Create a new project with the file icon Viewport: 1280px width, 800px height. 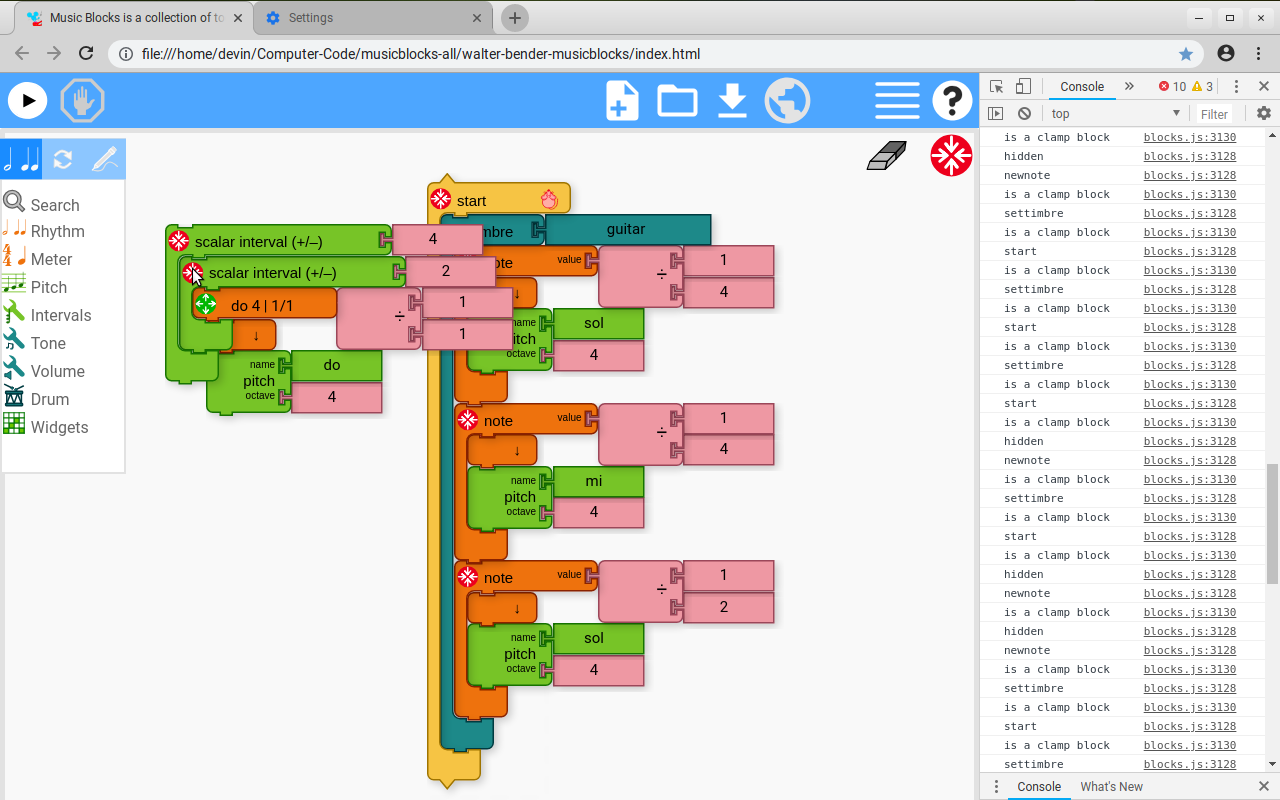pos(621,100)
